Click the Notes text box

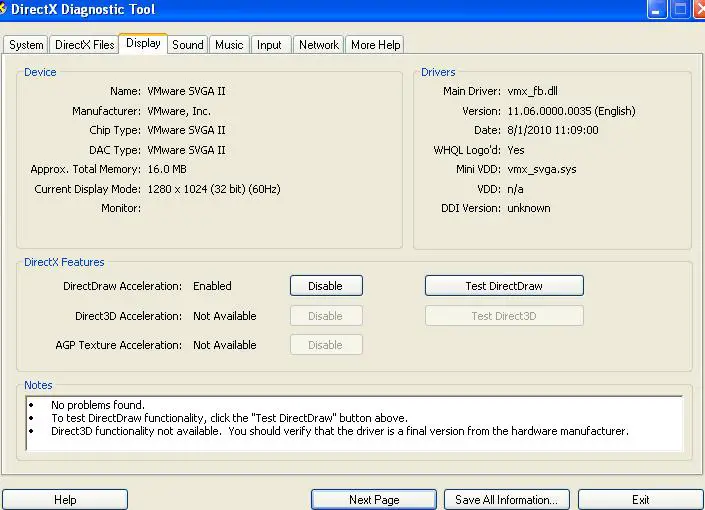pyautogui.click(x=354, y=423)
